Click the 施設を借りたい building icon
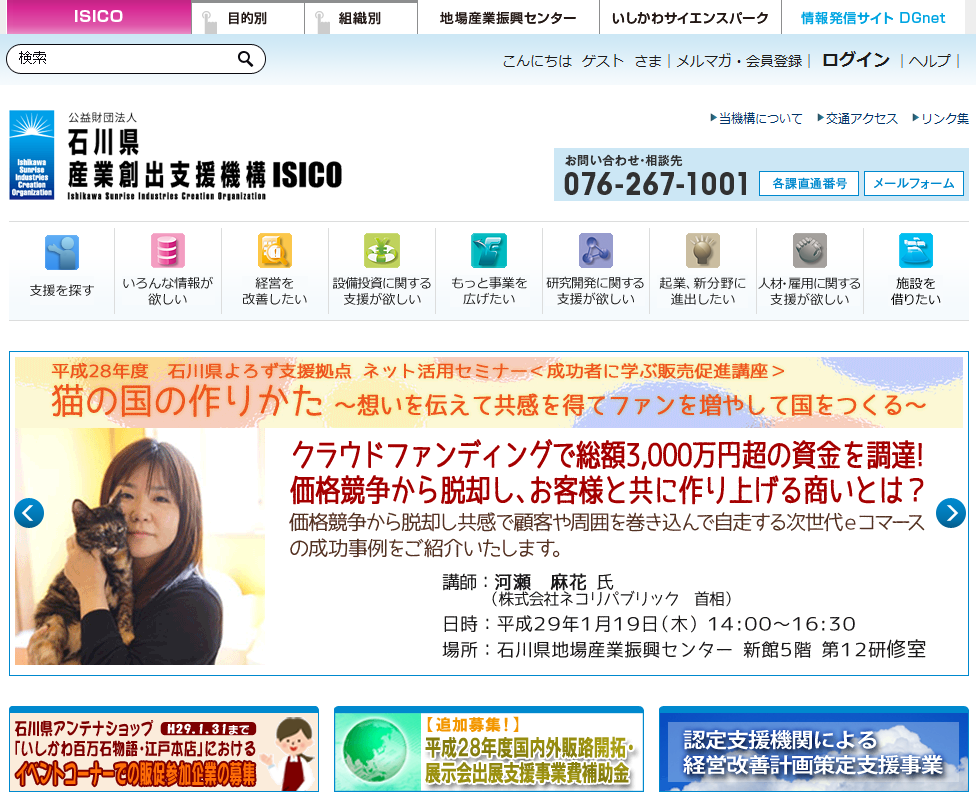Screen dimensions: 976x799 [916, 251]
